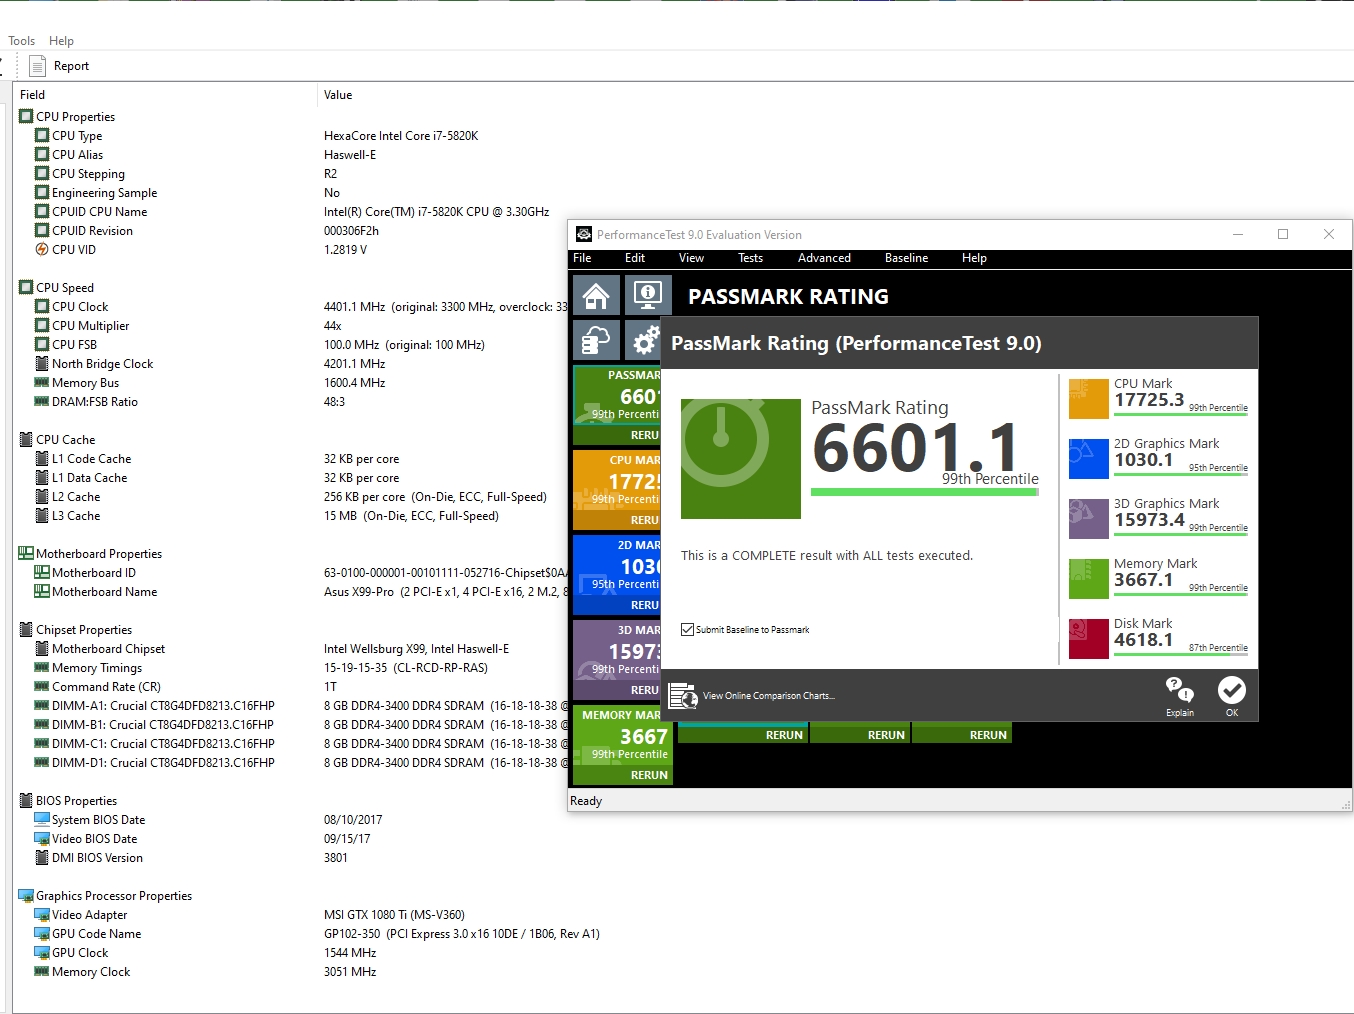Open the Advanced menu

coord(824,258)
